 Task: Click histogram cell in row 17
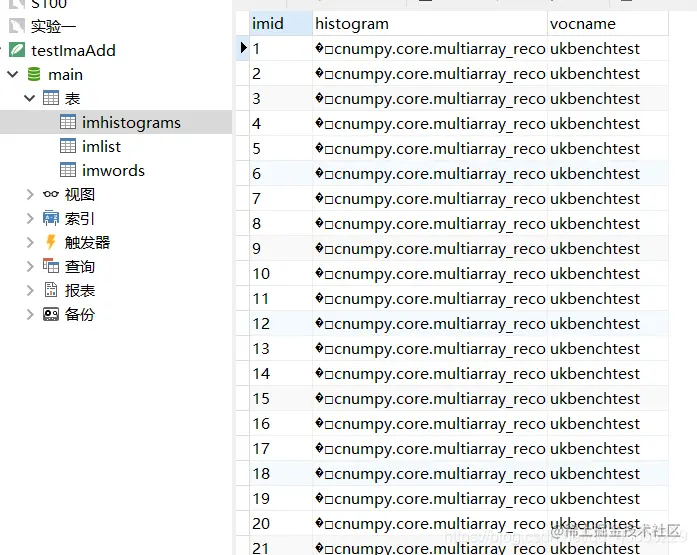click(x=430, y=448)
